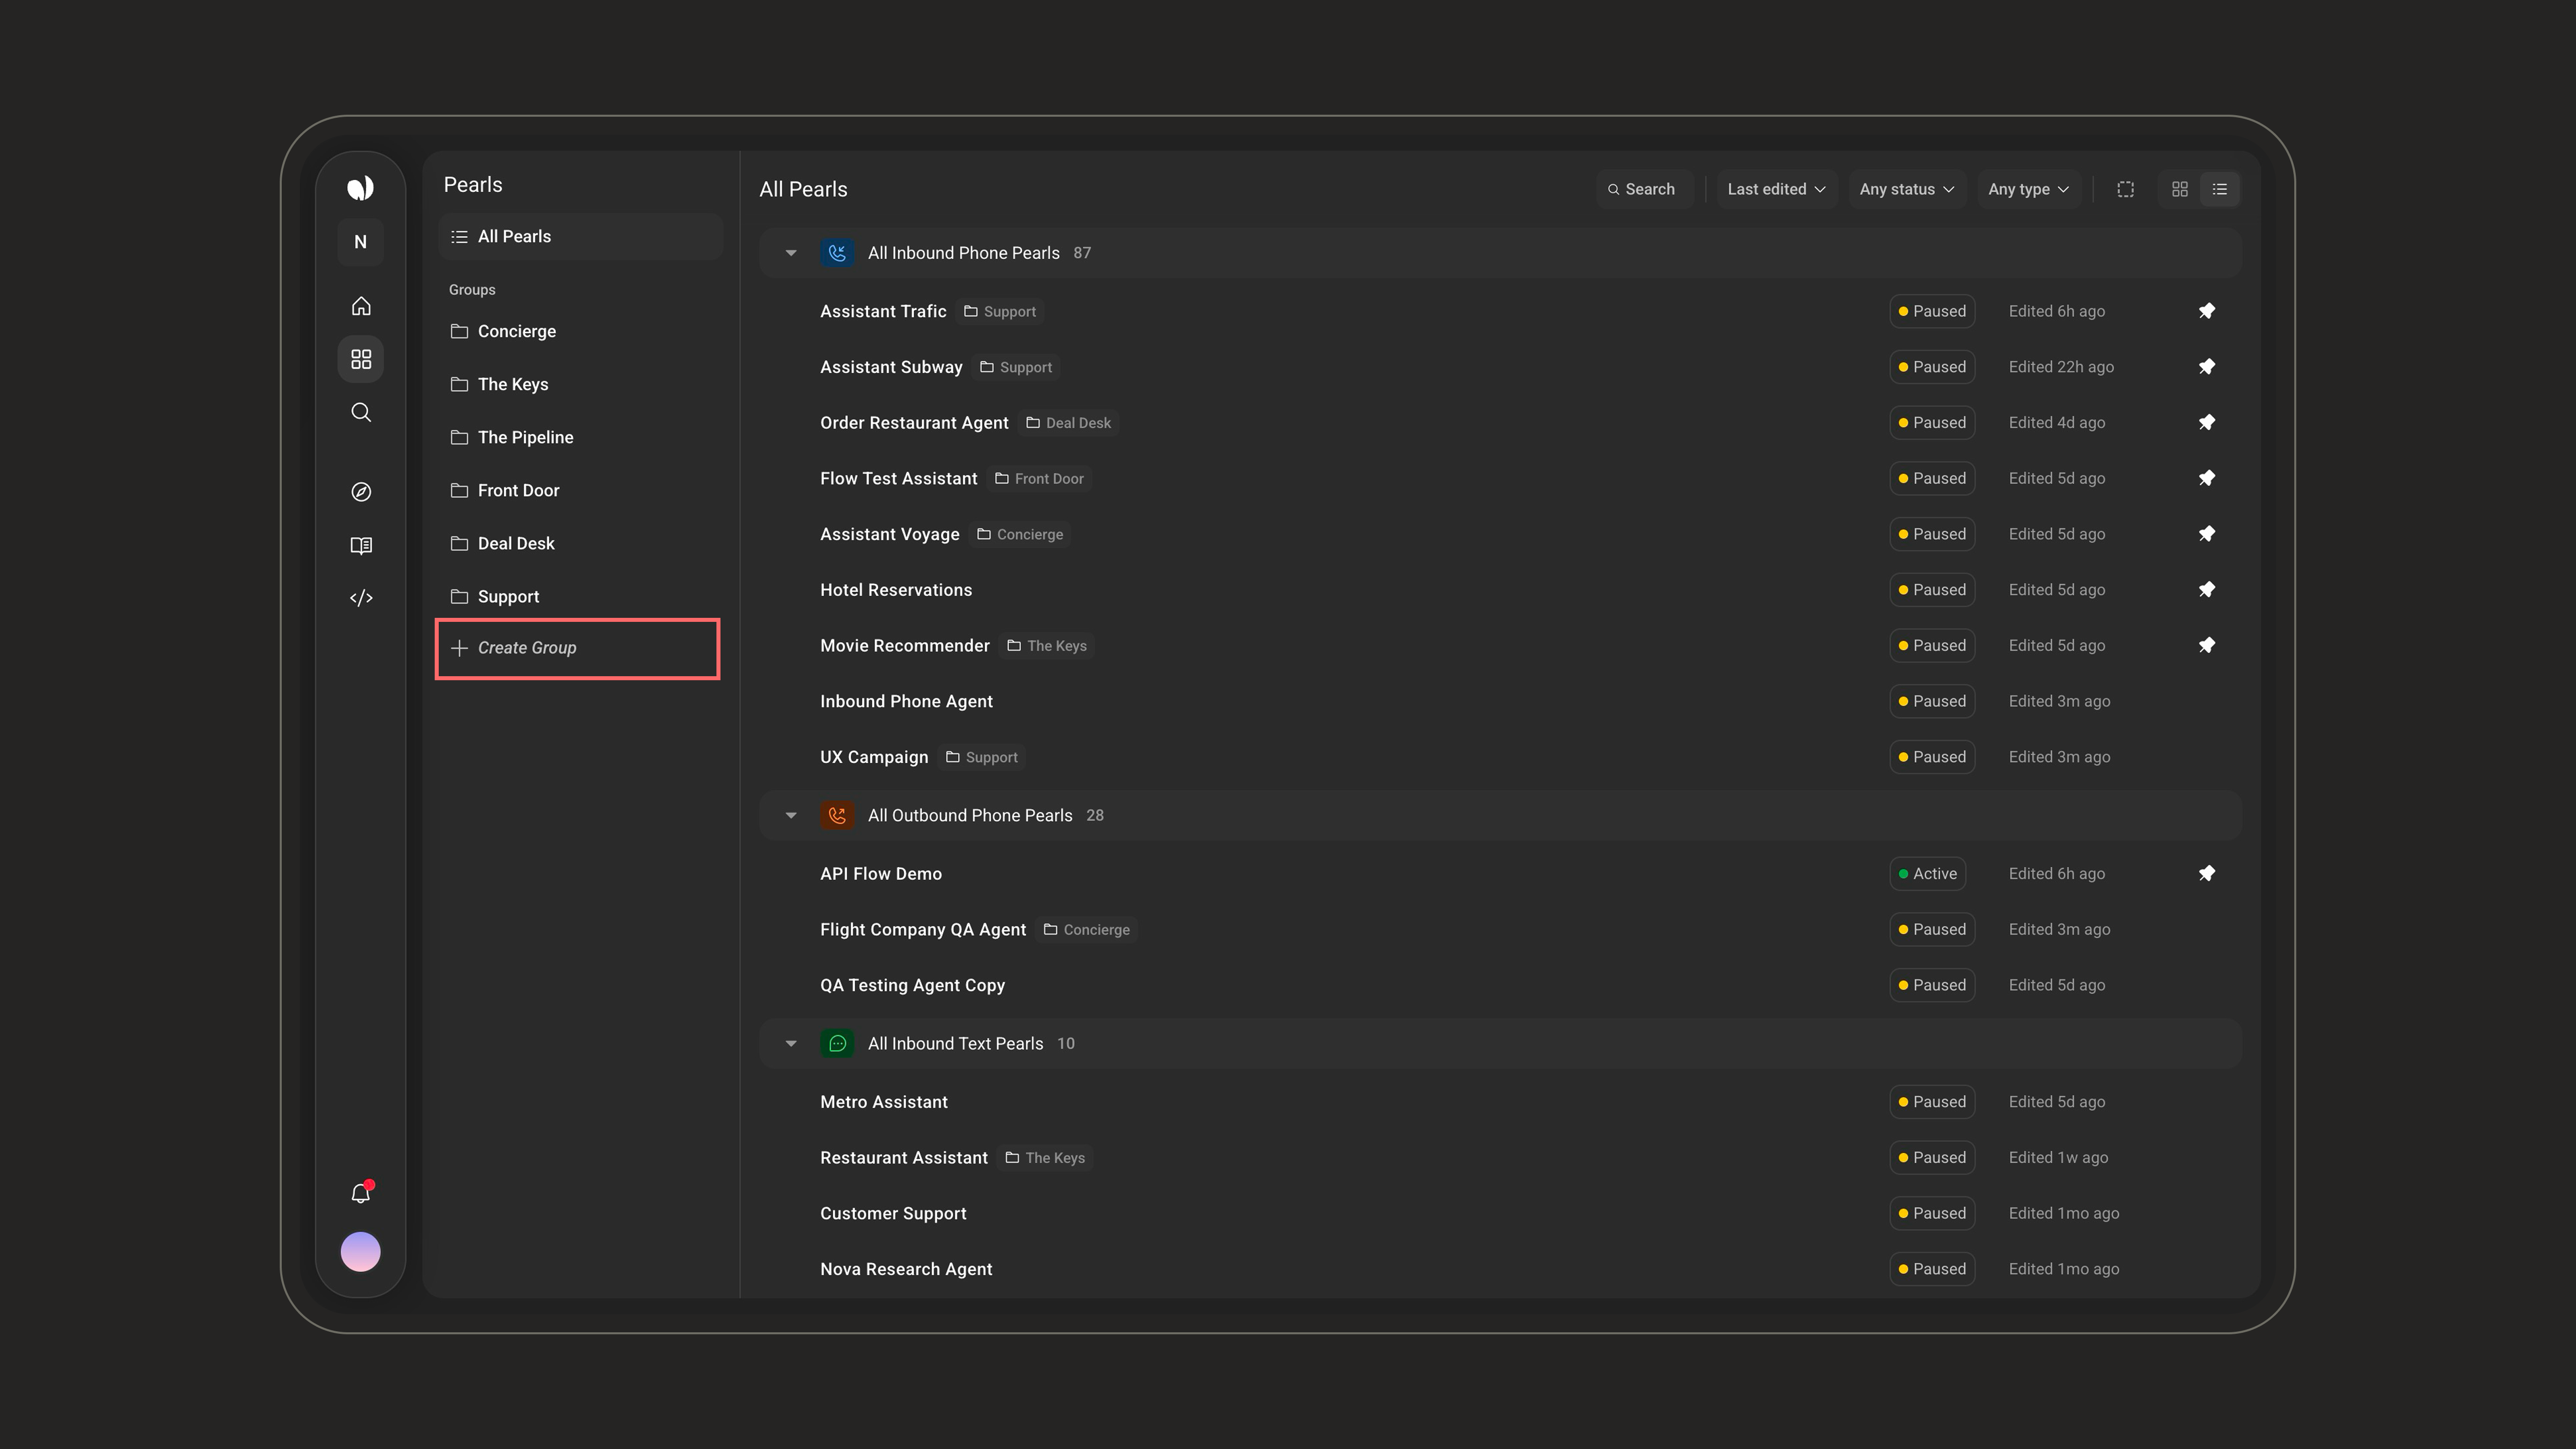Viewport: 2576px width, 1449px height.
Task: Unpin the Movie Recommender pearl
Action: 2207,646
